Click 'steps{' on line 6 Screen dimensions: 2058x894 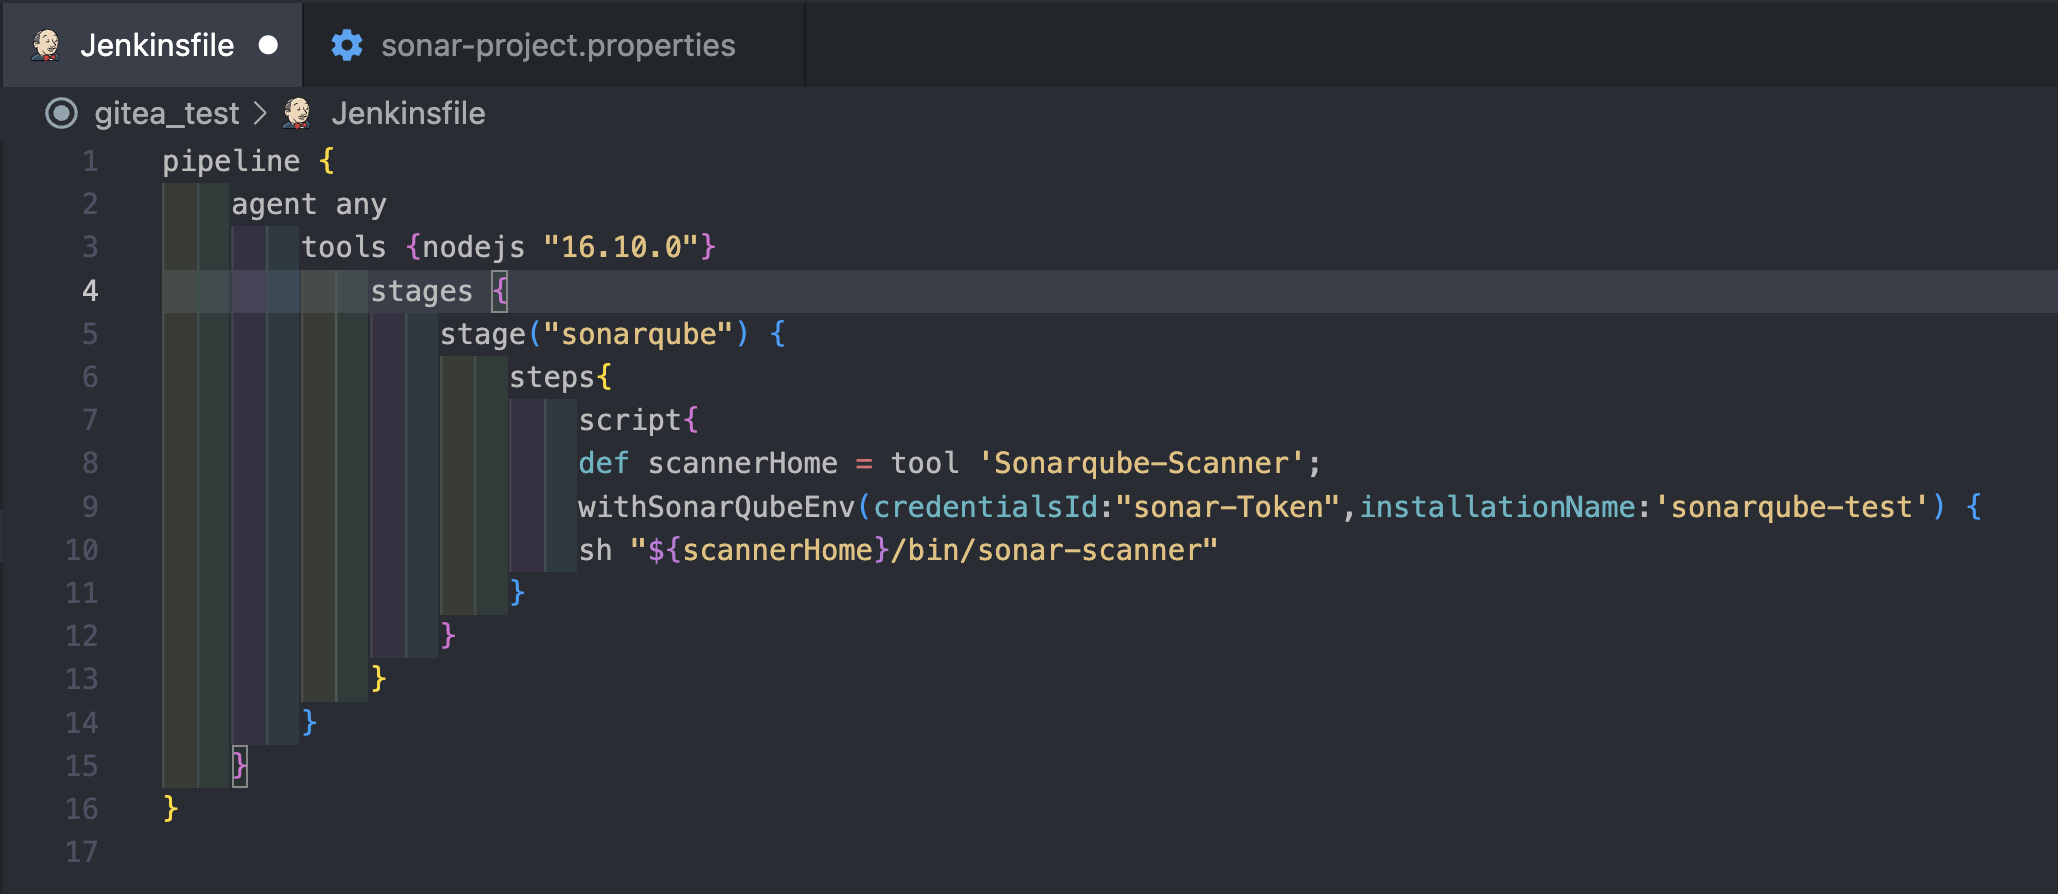pos(560,377)
